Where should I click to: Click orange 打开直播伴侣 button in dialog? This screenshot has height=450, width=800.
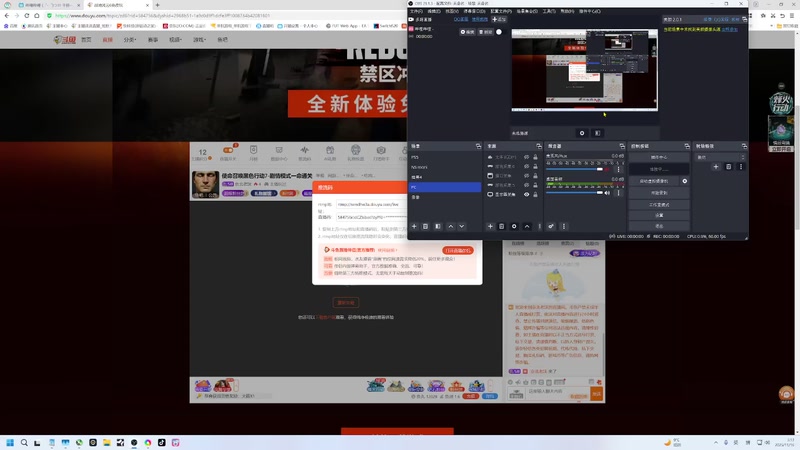458,251
